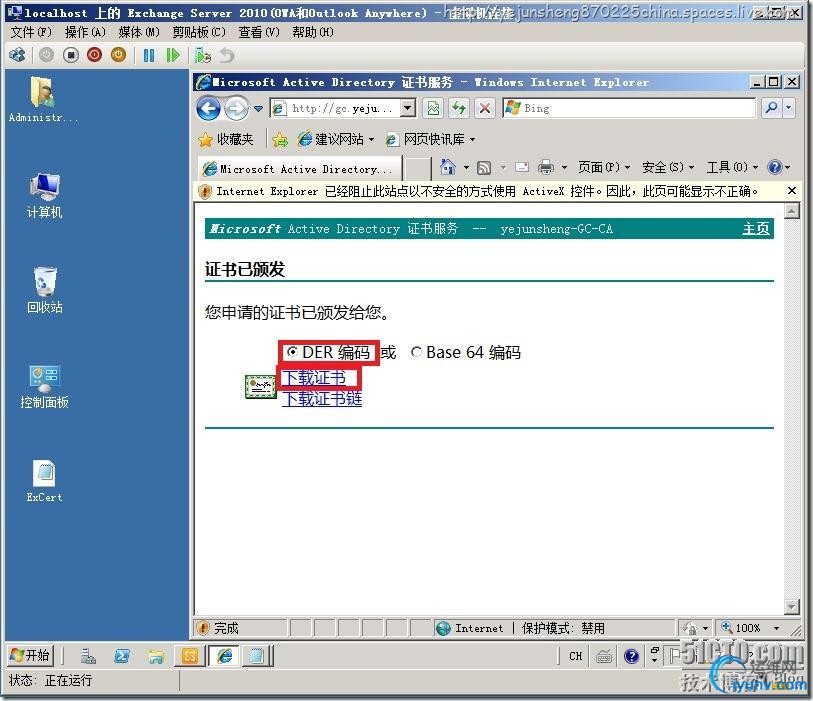Open the 收藏夹 Favorites button
Viewport: 813px width, 701px height.
tap(227, 139)
